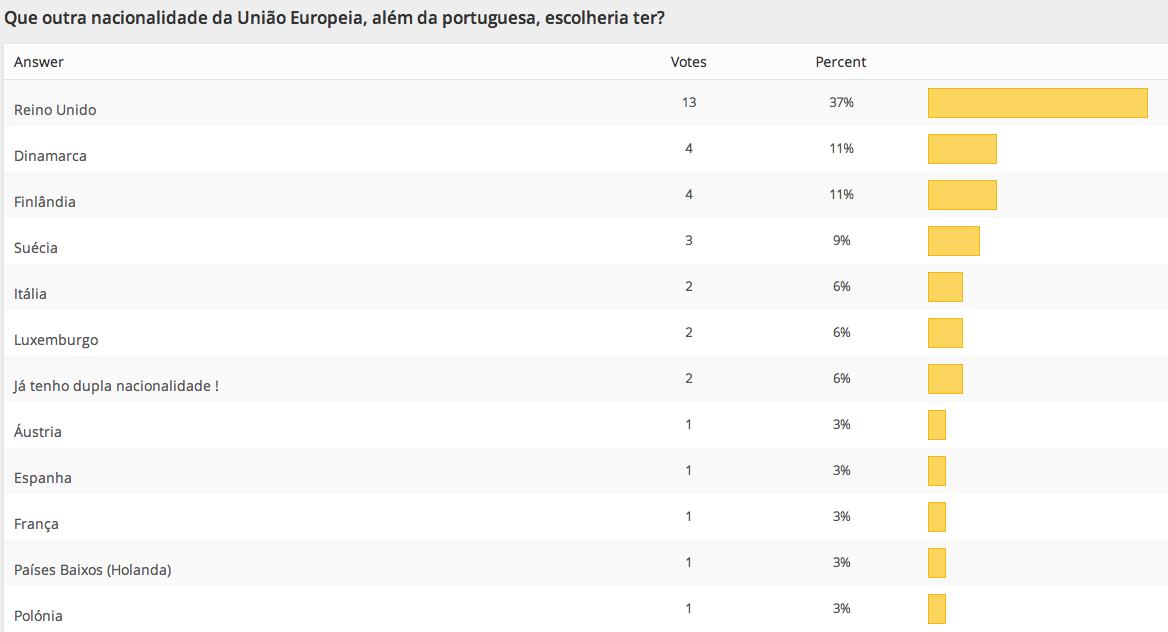Click the Países Baixos (Holanda) label
The width and height of the screenshot is (1168, 632).
[x=93, y=570]
